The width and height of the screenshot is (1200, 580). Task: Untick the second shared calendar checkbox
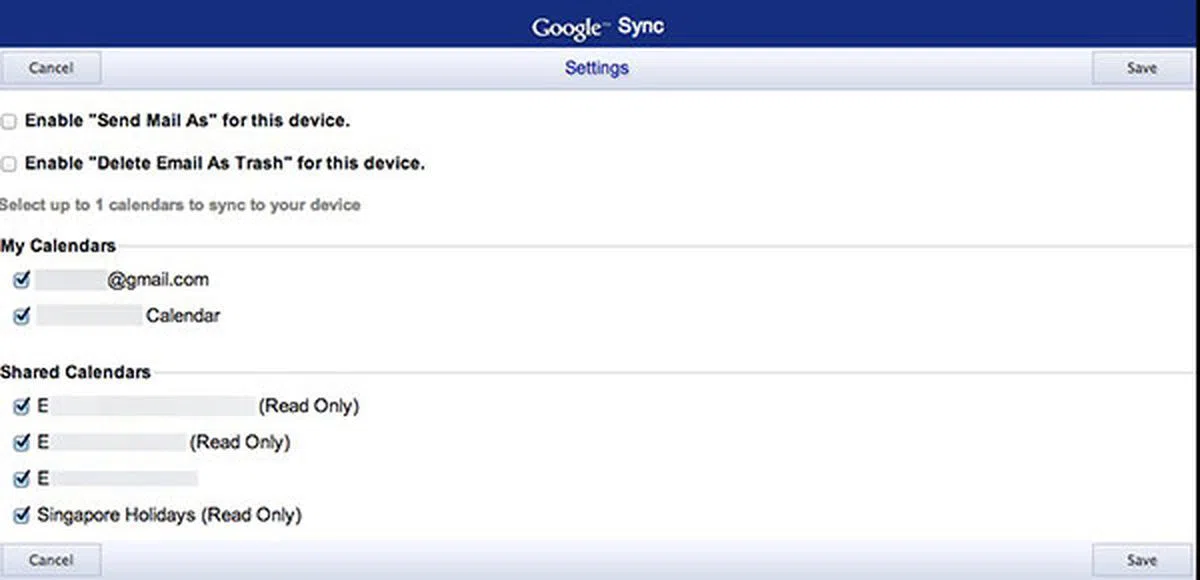[22, 442]
